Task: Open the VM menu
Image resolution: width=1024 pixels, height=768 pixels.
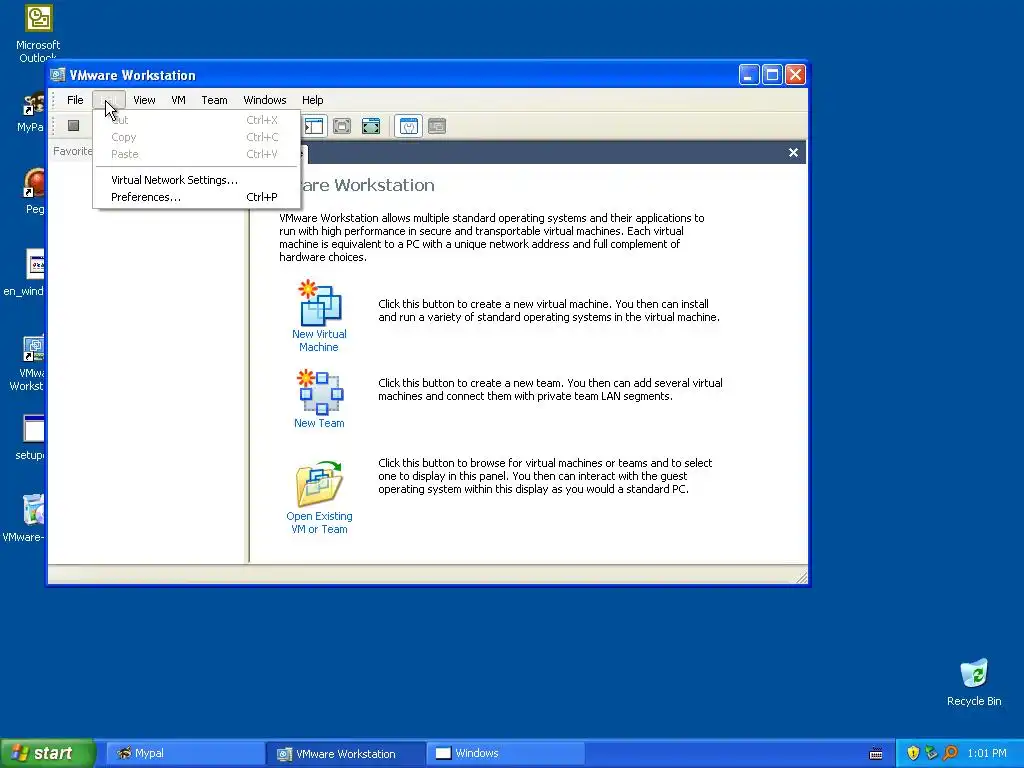Action: (178, 100)
